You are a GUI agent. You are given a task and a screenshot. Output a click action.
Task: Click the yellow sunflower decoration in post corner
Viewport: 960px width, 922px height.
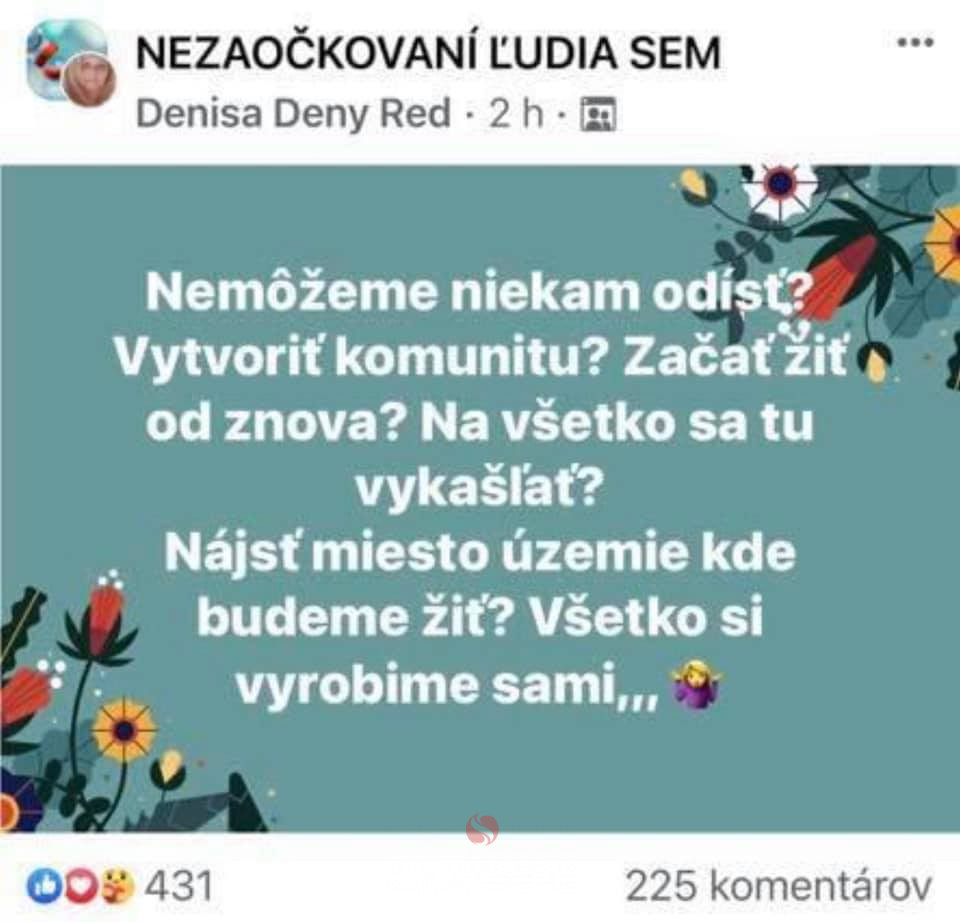[x=124, y=731]
